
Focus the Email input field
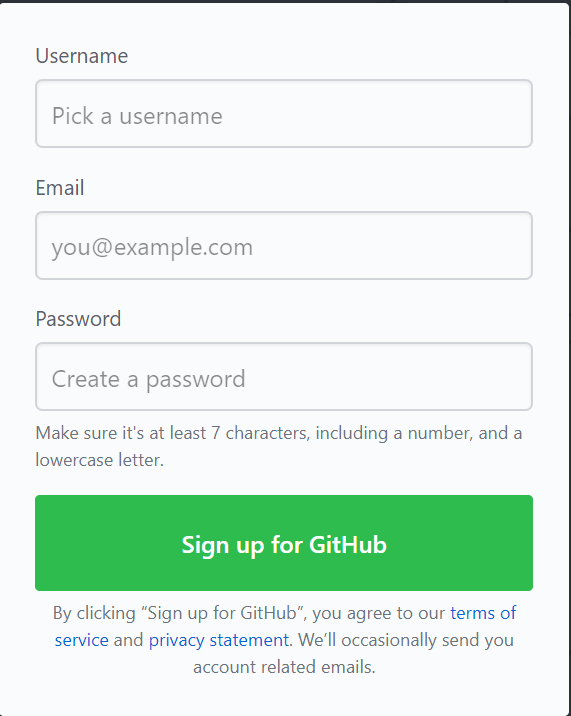[x=284, y=245]
